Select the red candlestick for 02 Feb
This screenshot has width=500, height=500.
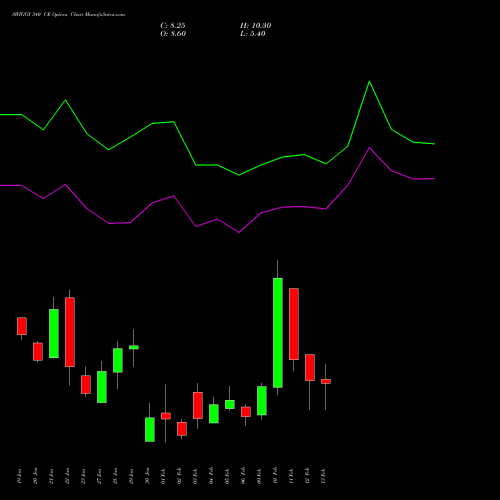click(182, 429)
